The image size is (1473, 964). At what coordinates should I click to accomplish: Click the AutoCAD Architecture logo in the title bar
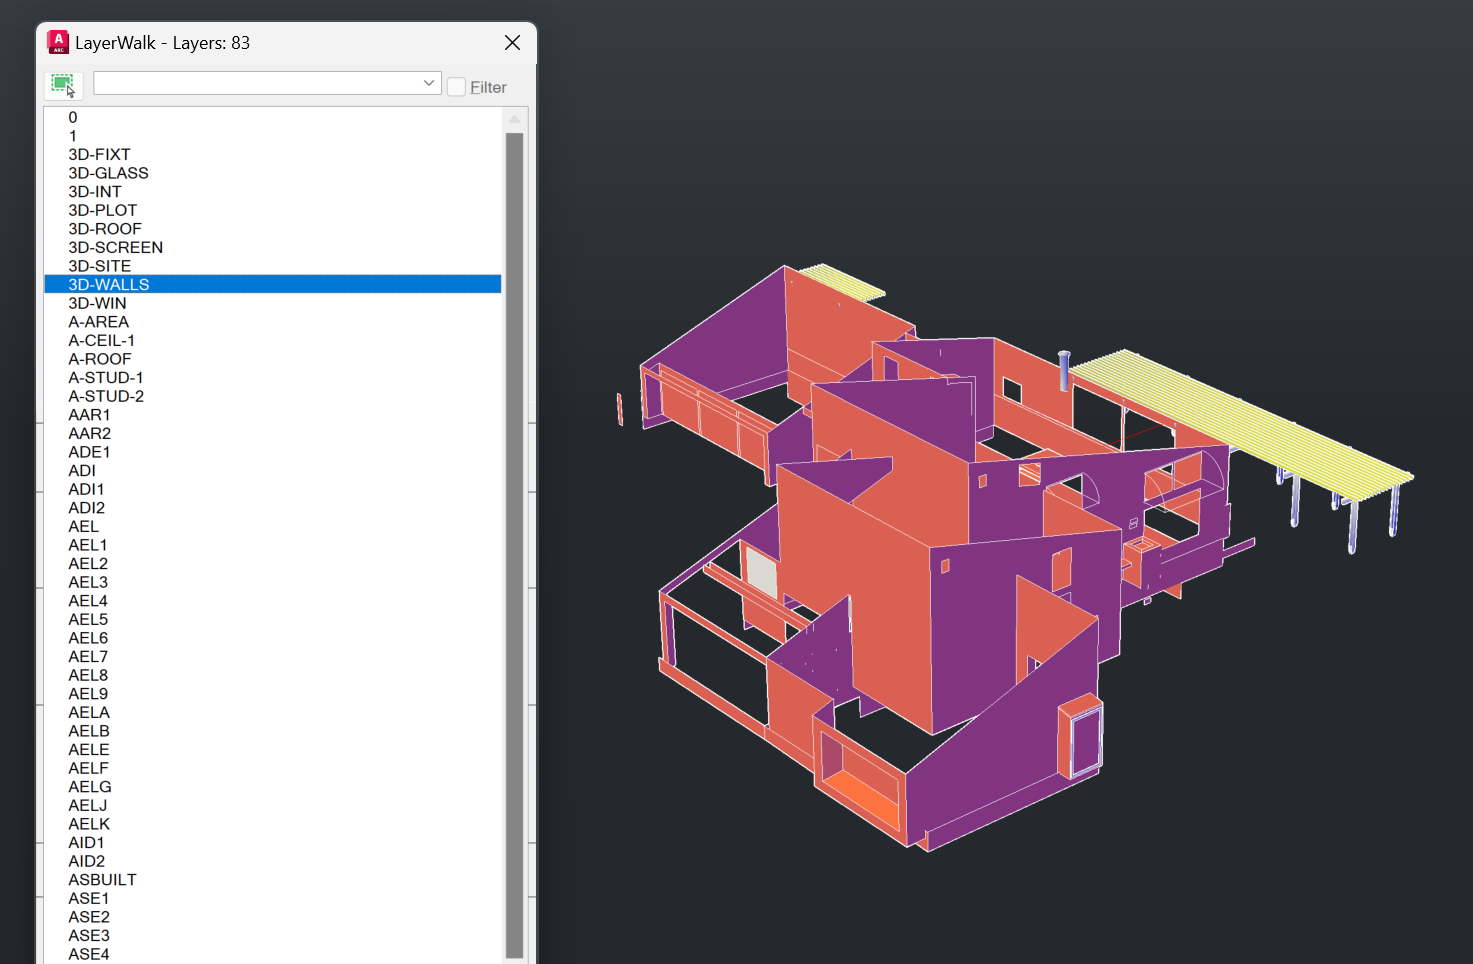coord(58,41)
